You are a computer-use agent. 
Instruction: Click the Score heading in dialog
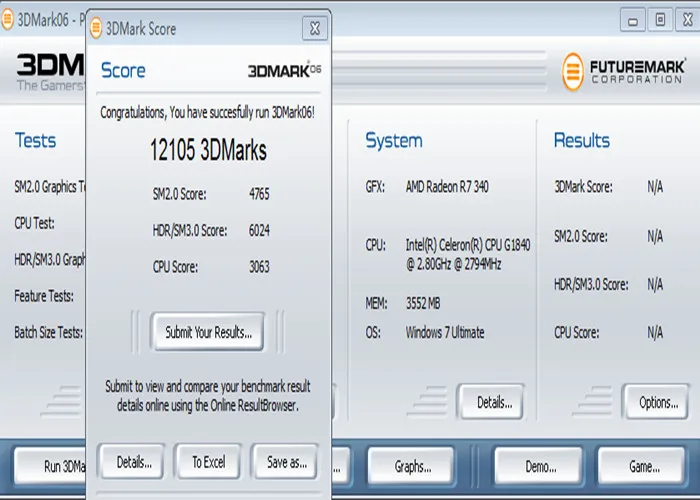point(123,70)
